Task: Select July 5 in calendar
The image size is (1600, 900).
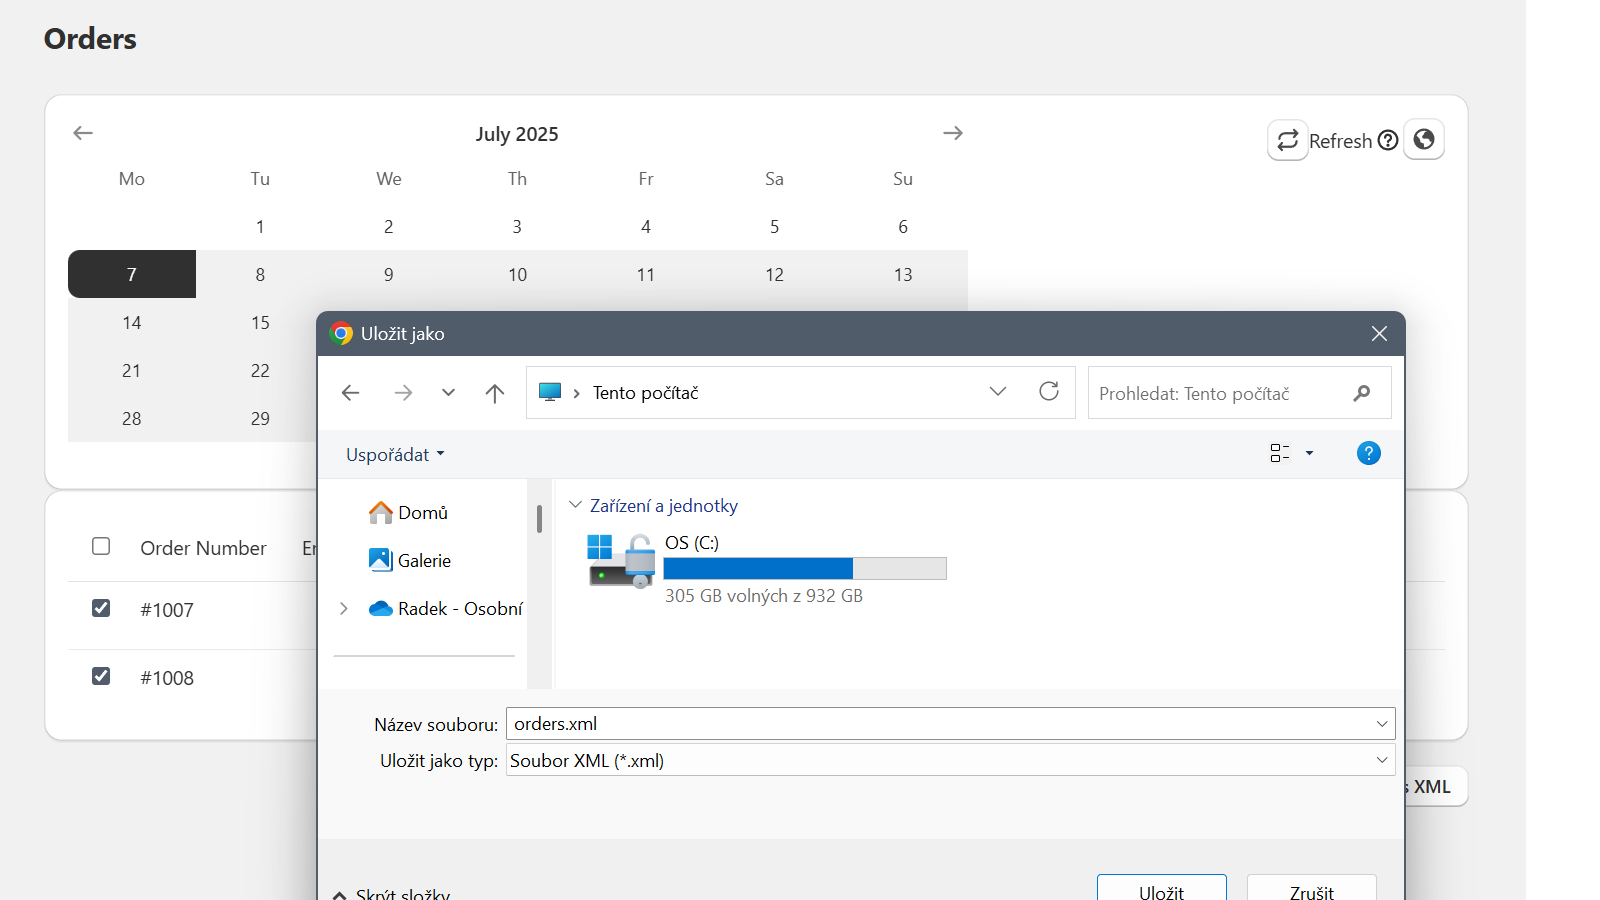Action: tap(774, 226)
